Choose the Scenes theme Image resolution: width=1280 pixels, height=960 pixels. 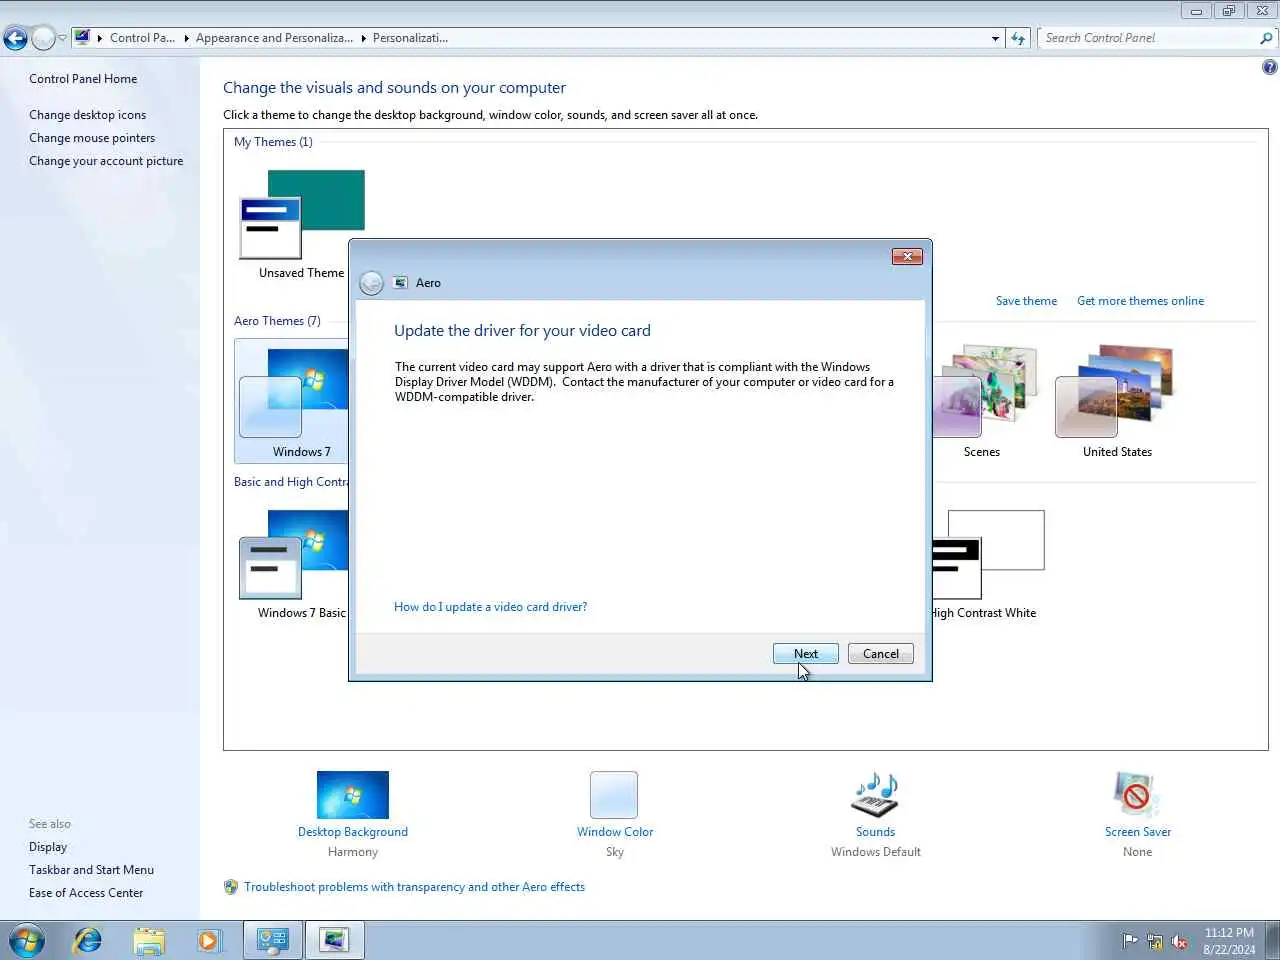click(x=981, y=400)
